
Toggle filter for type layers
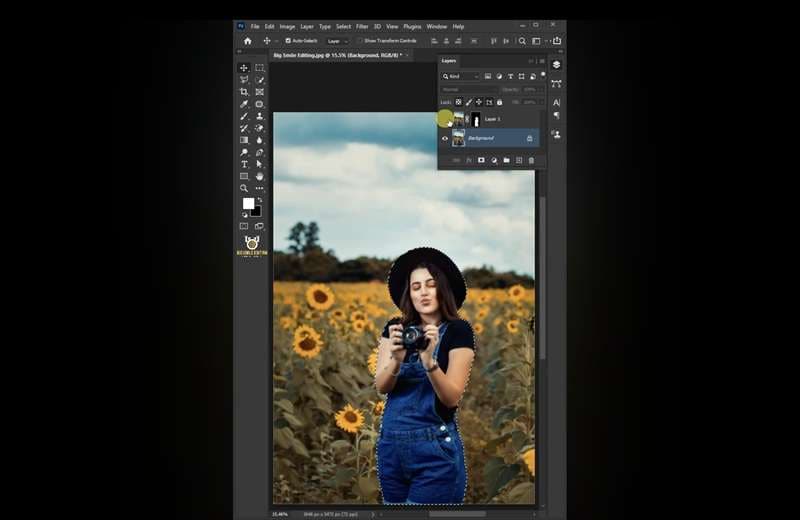tap(510, 76)
